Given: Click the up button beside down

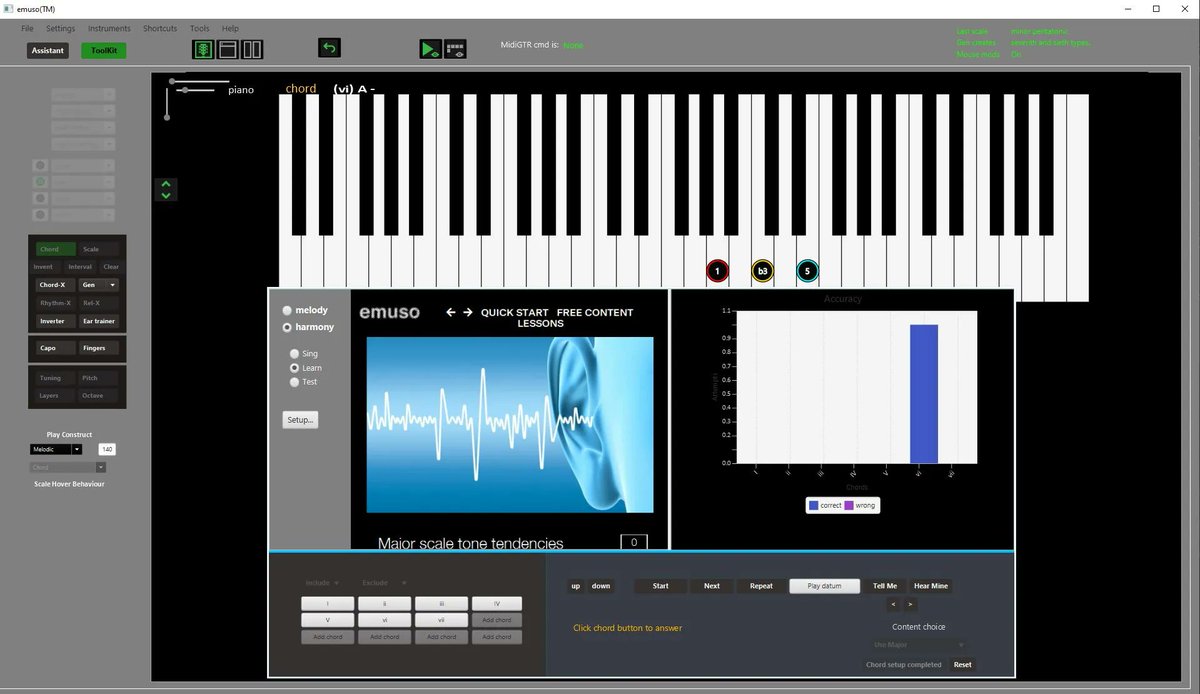Looking at the screenshot, I should click(575, 586).
